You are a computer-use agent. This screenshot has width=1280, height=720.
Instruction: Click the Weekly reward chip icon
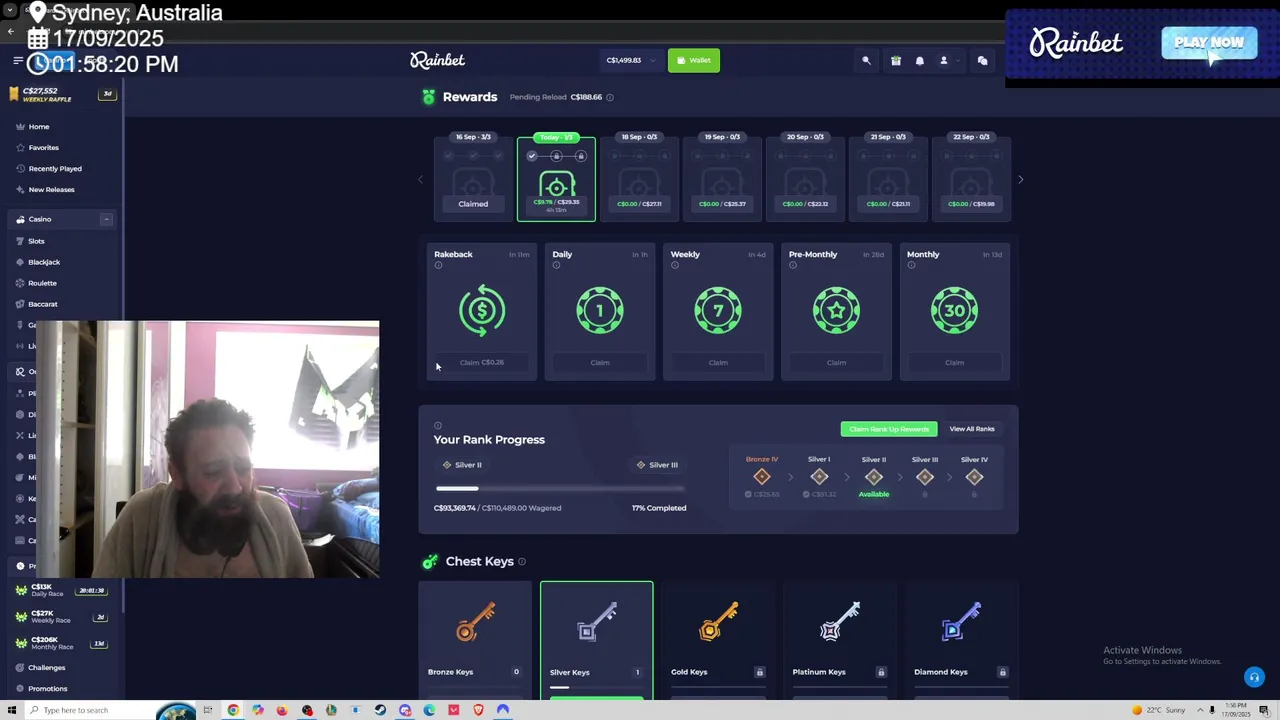point(718,310)
